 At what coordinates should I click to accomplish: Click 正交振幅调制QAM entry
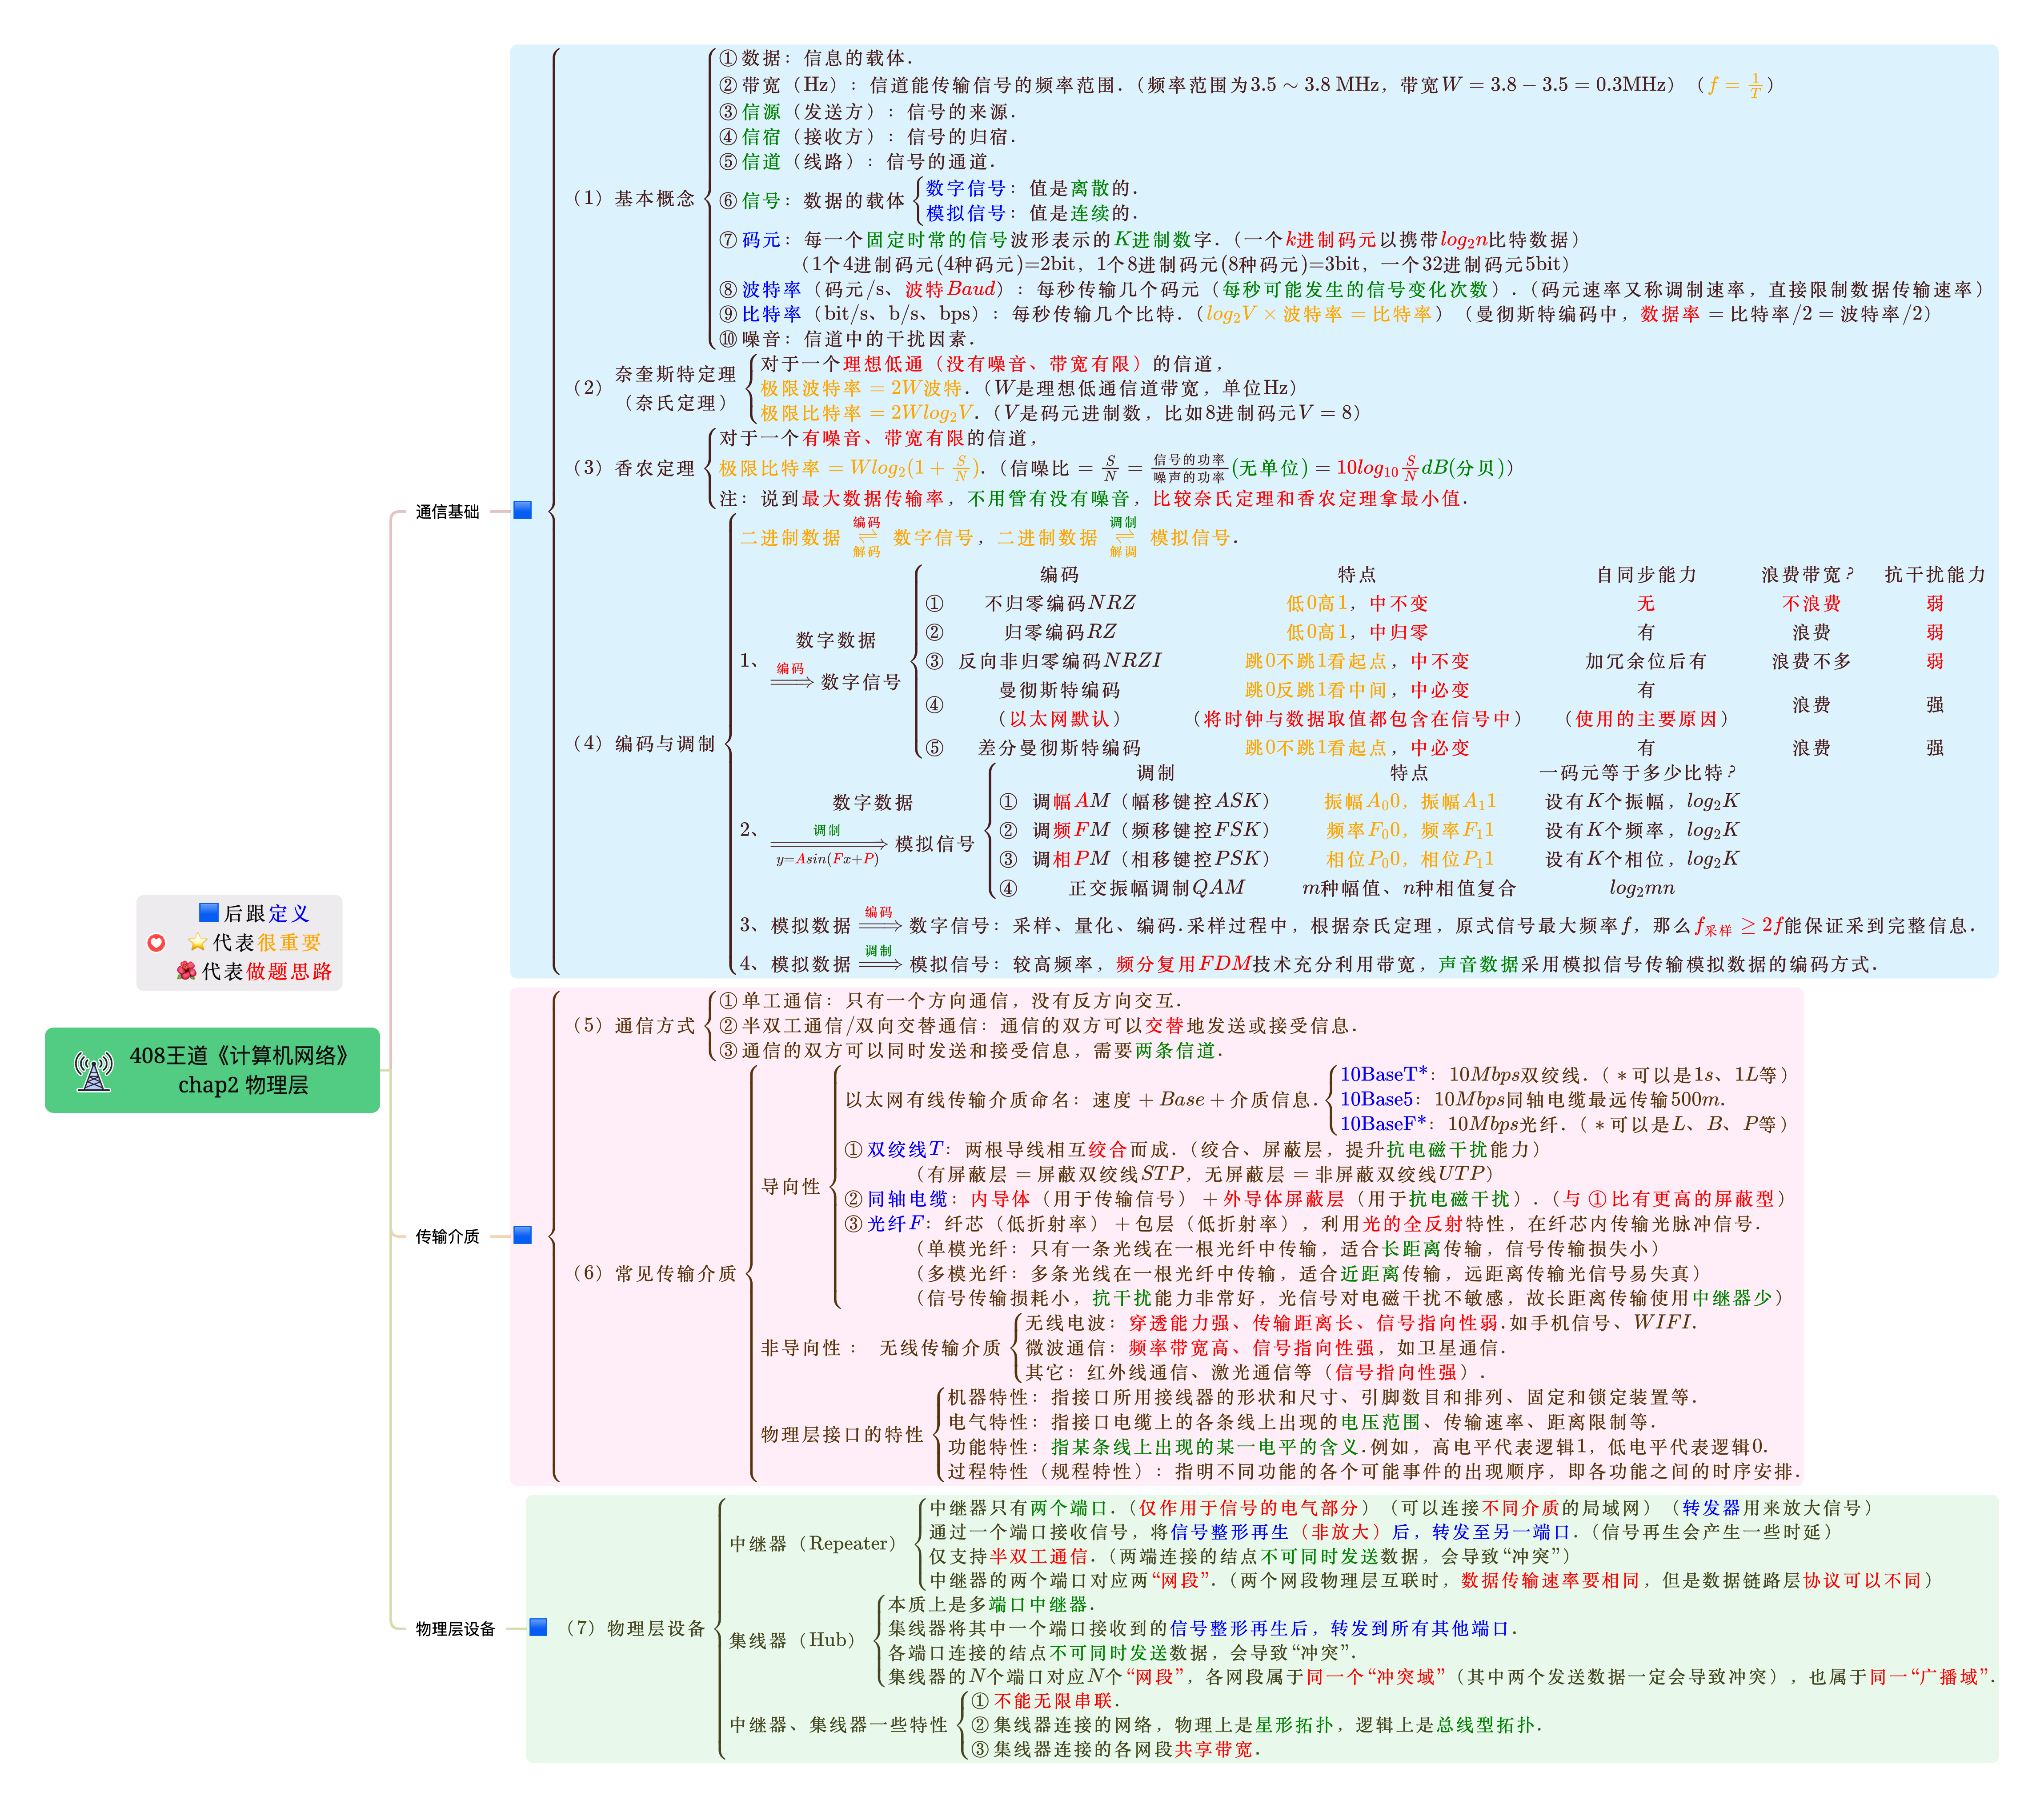coord(1157,888)
